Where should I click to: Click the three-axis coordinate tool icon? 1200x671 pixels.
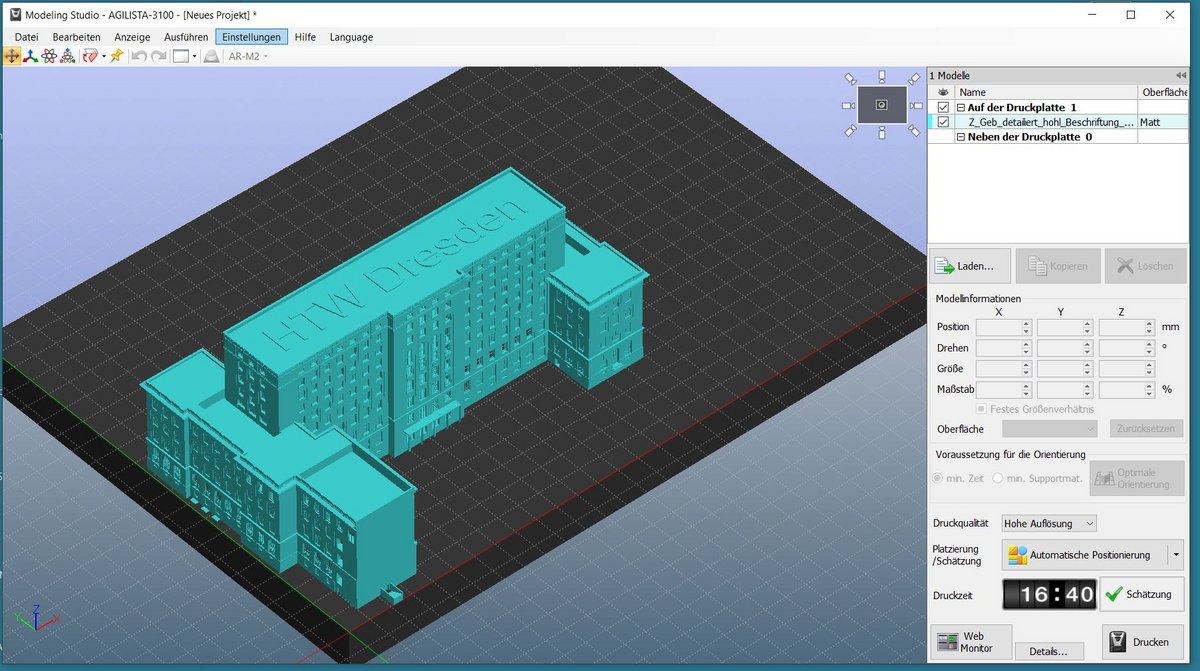click(x=31, y=56)
